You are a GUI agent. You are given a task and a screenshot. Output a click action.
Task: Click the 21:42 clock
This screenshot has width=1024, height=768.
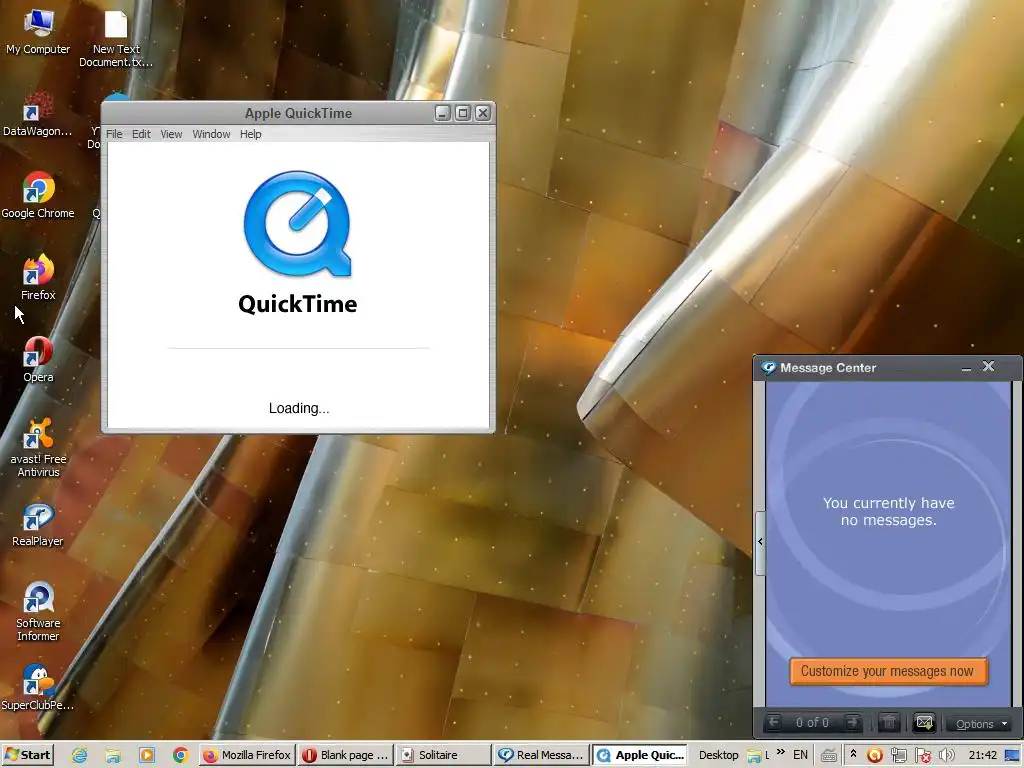coord(983,756)
